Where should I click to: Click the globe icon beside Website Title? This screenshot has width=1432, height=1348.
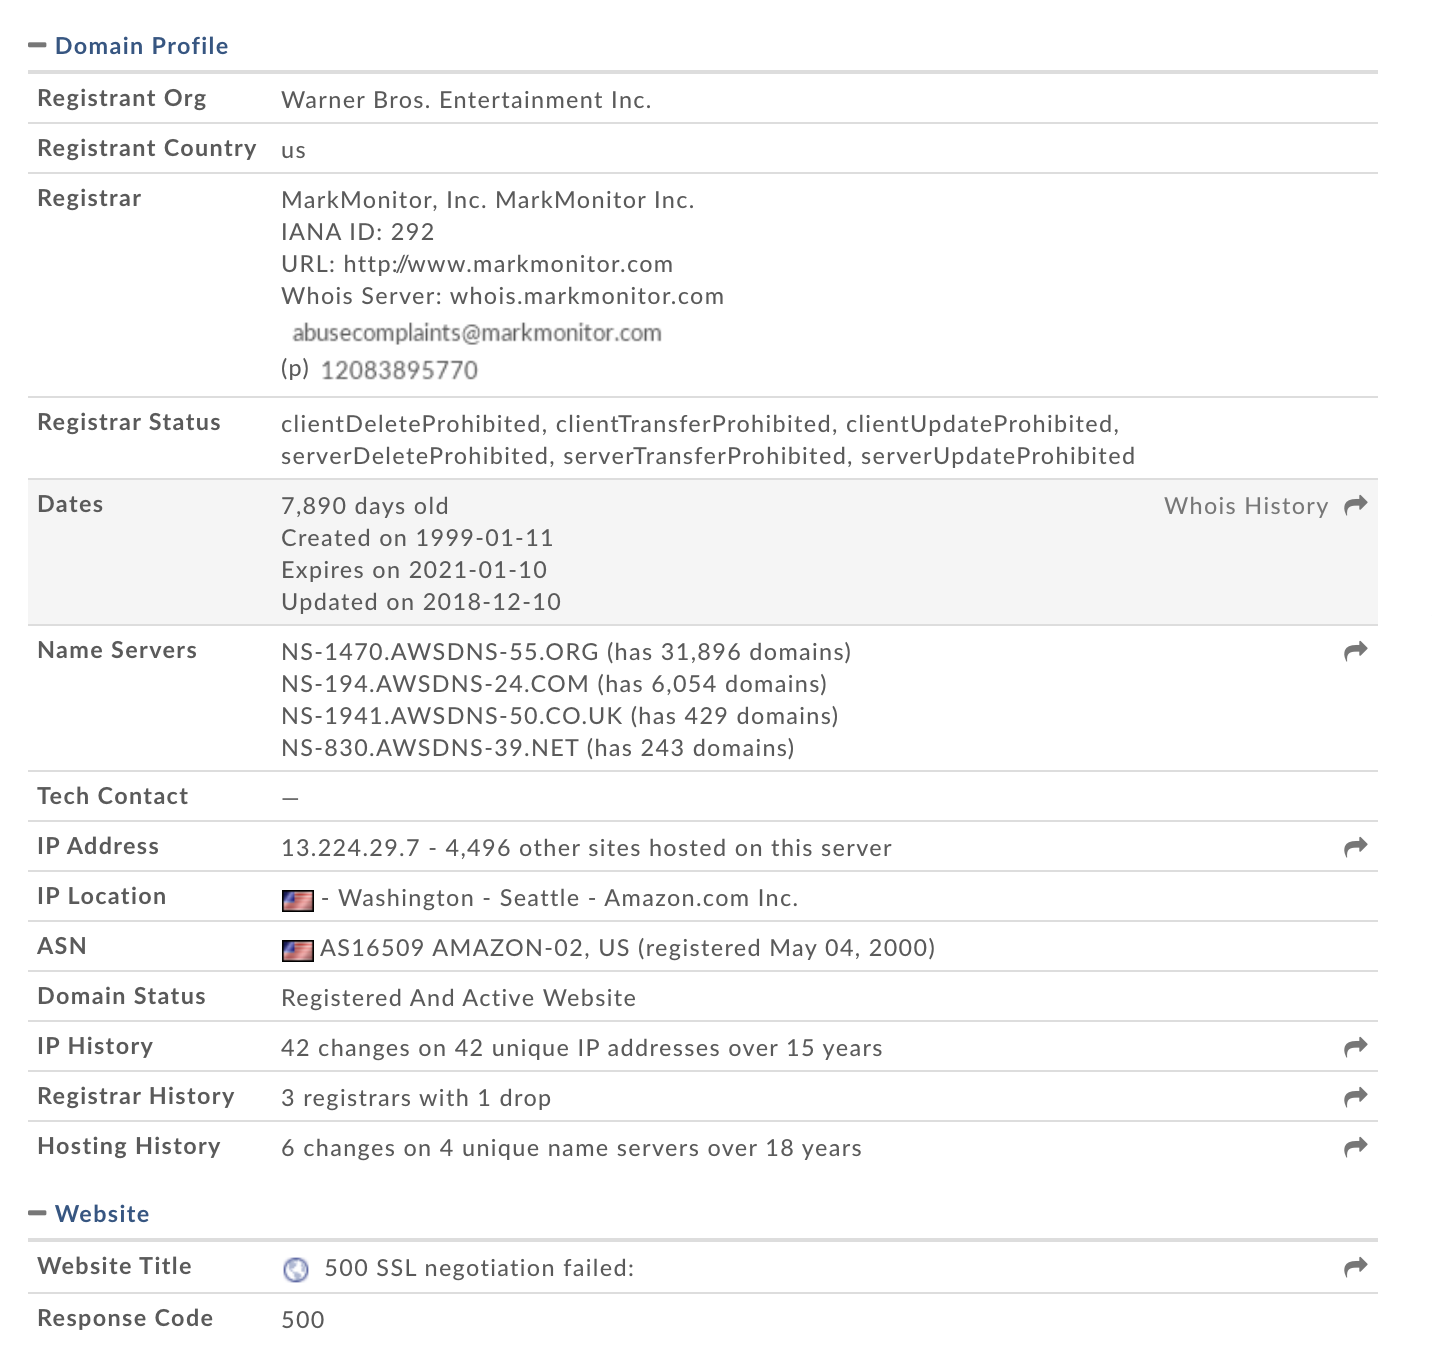pos(296,1269)
